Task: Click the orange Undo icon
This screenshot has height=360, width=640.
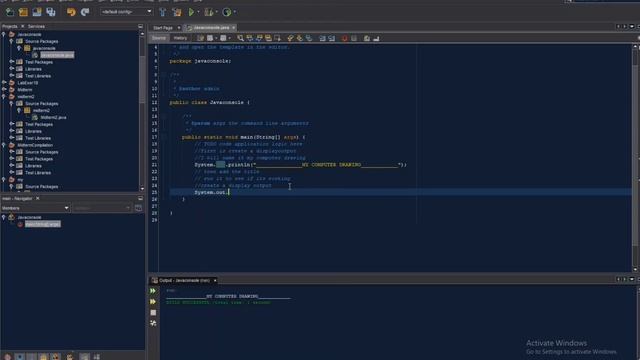Action: (x=71, y=12)
